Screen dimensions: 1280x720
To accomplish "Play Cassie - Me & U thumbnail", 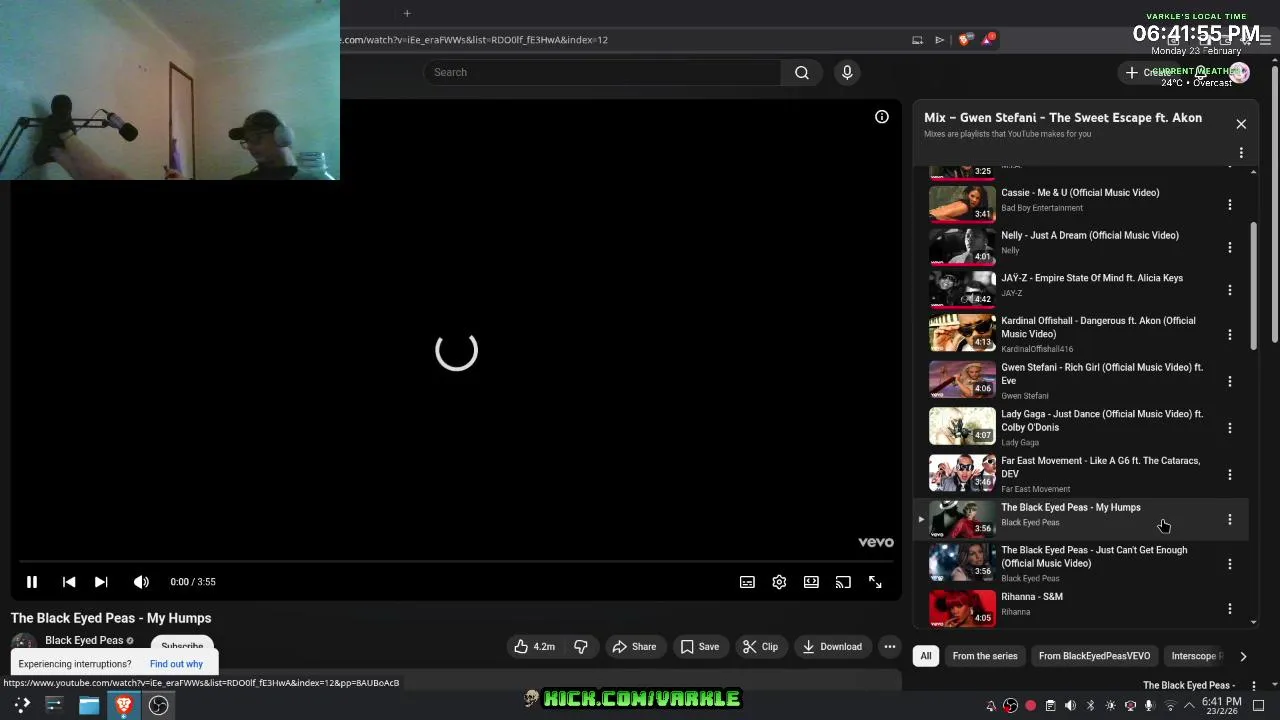I will click(962, 204).
